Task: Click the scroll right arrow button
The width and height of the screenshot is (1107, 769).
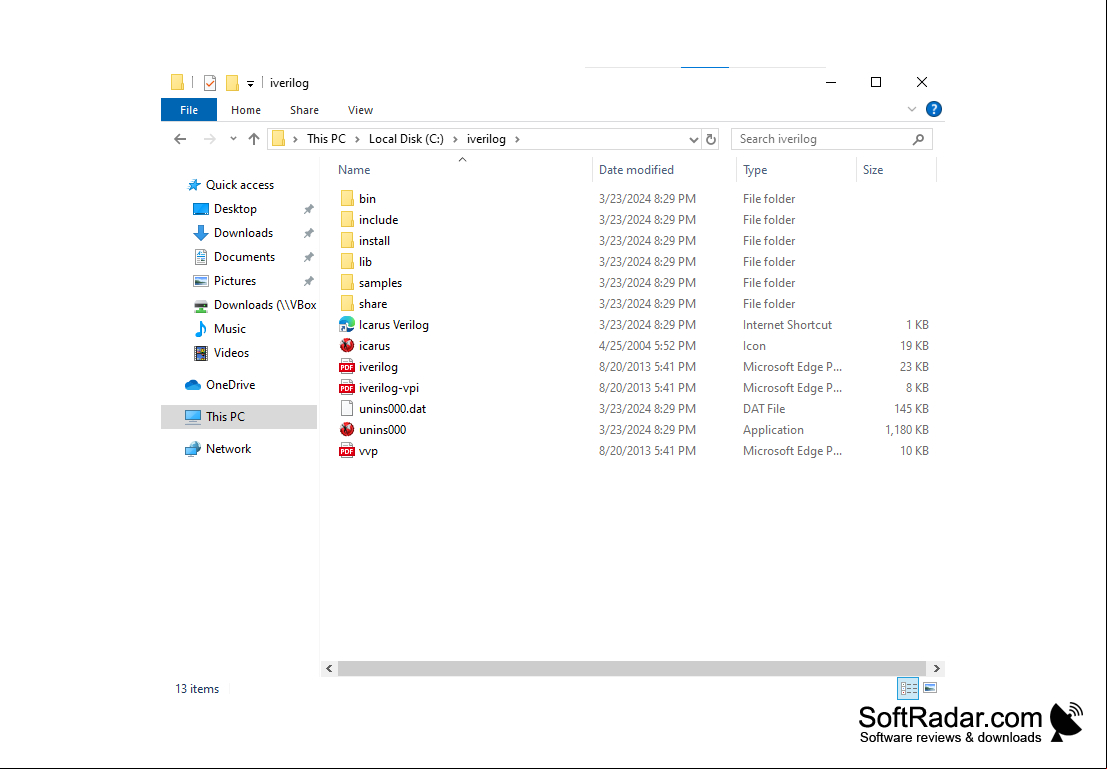Action: pos(936,668)
